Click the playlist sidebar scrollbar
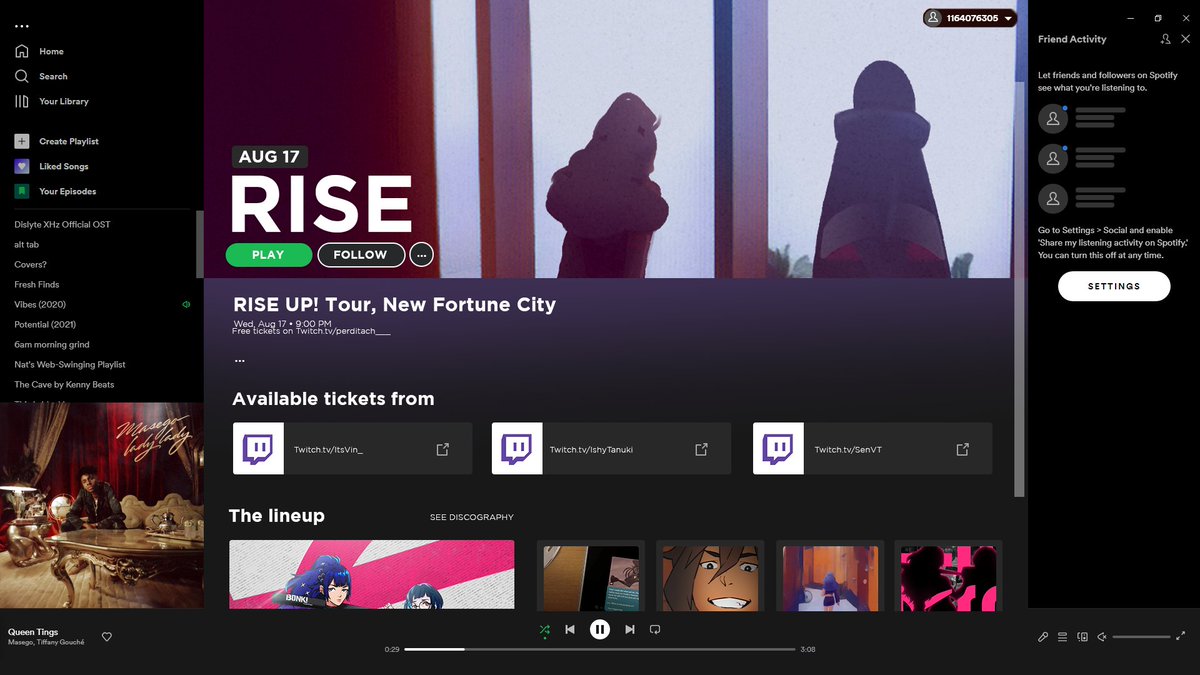Screen dimensions: 1200x675 (x=199, y=244)
